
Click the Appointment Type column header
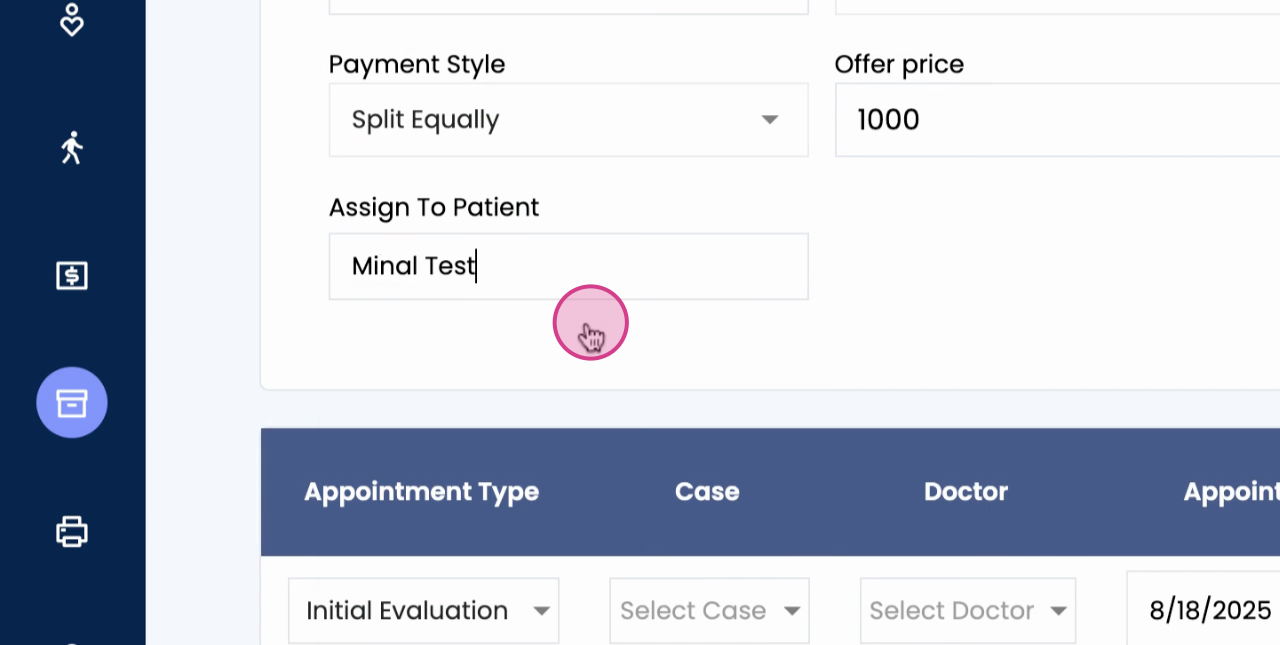[x=421, y=491]
